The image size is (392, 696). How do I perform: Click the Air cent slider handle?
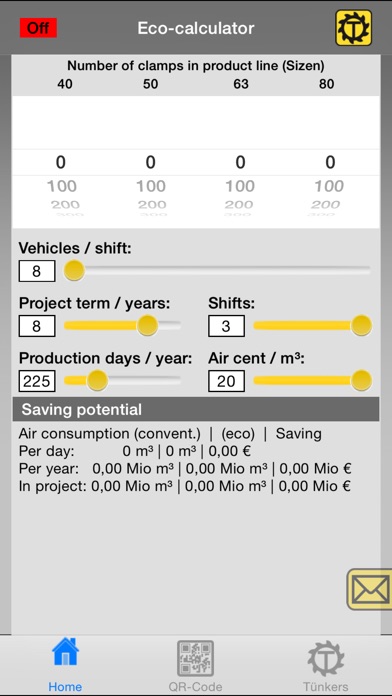[361, 380]
